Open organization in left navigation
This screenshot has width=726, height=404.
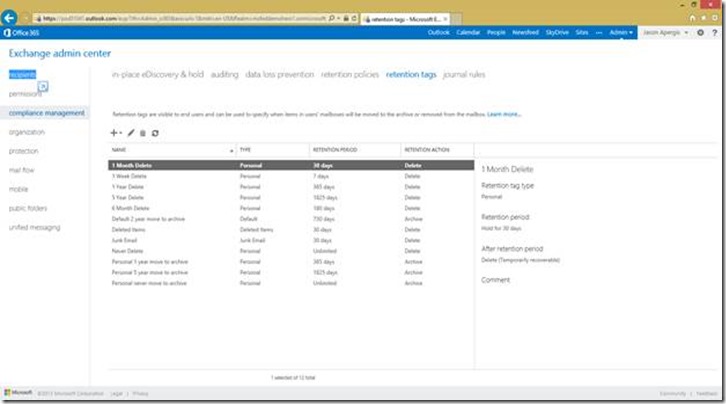[27, 132]
